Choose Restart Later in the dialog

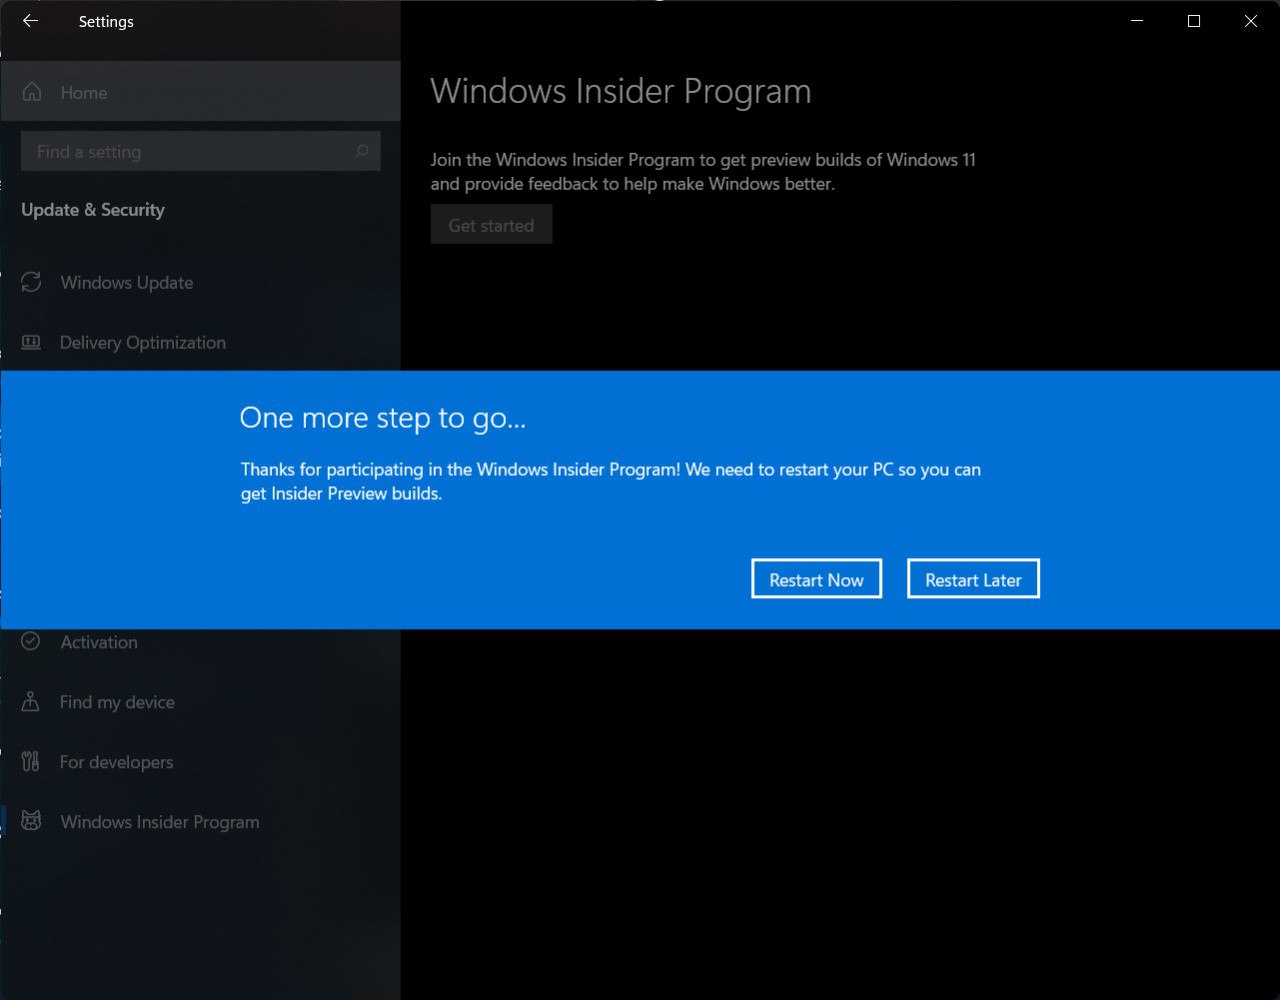(x=973, y=579)
